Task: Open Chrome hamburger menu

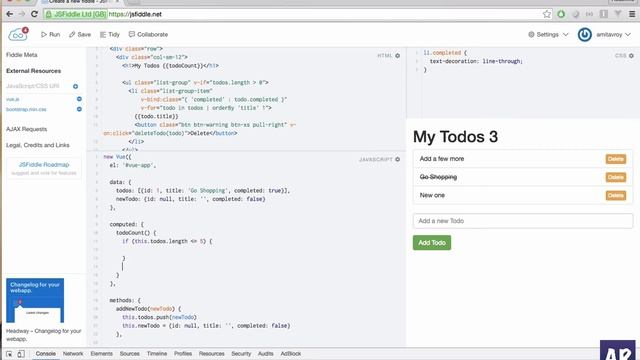Action: (632, 14)
